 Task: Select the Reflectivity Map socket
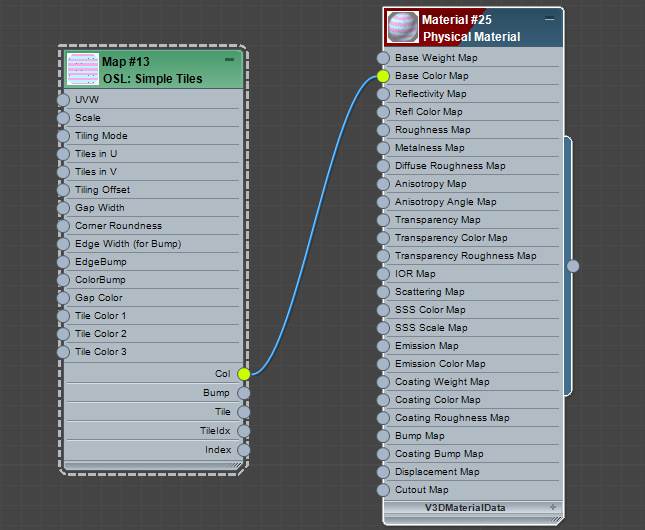click(x=383, y=94)
